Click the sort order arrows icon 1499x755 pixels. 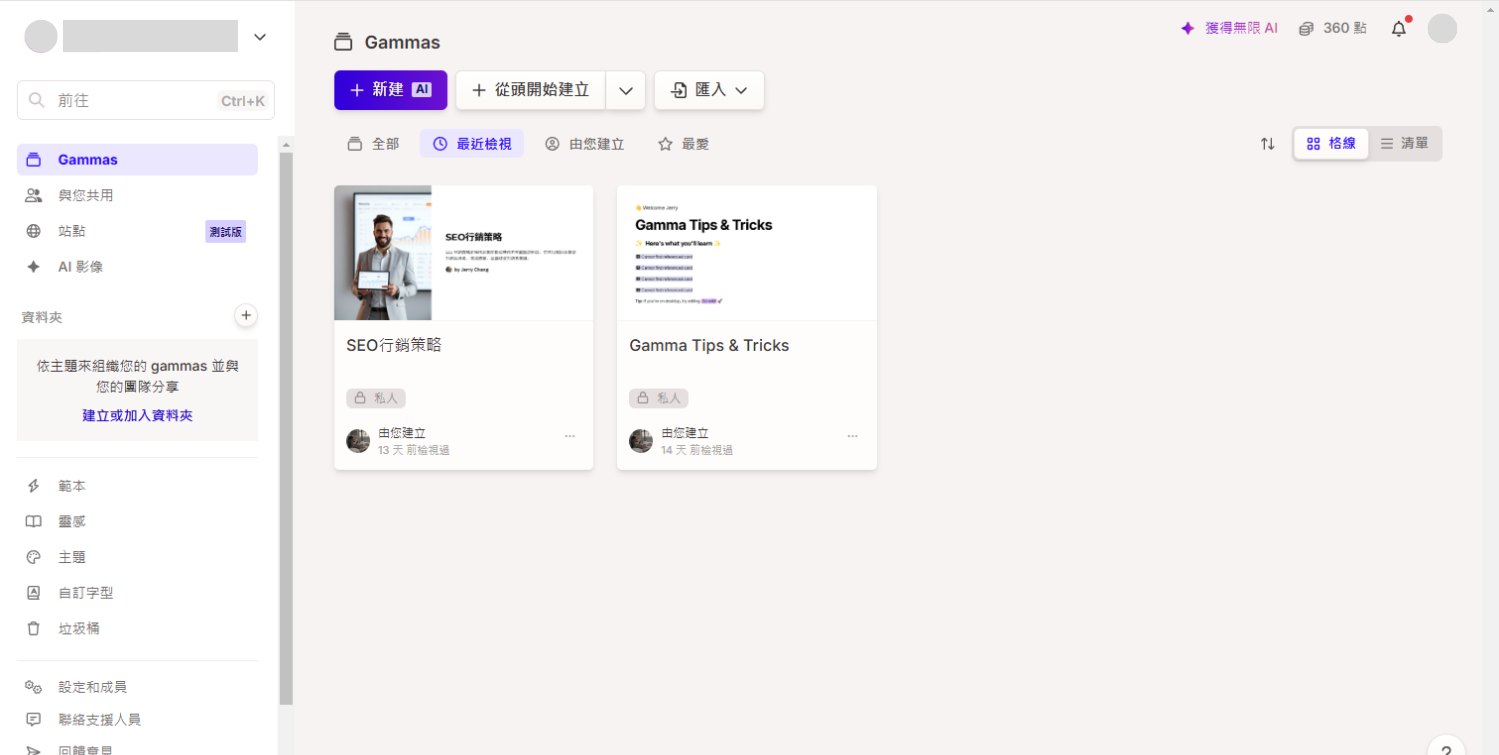[x=1267, y=144]
